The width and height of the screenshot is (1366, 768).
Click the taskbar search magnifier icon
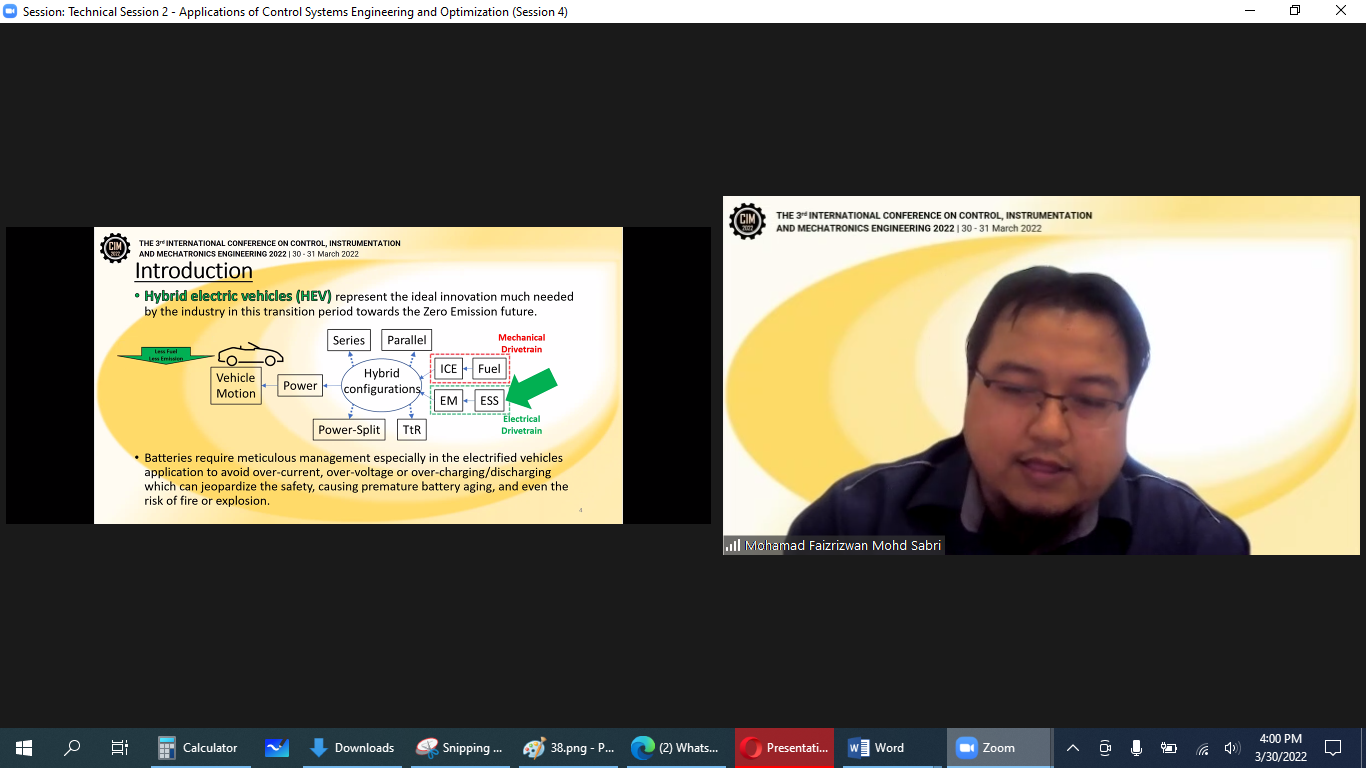(x=72, y=747)
